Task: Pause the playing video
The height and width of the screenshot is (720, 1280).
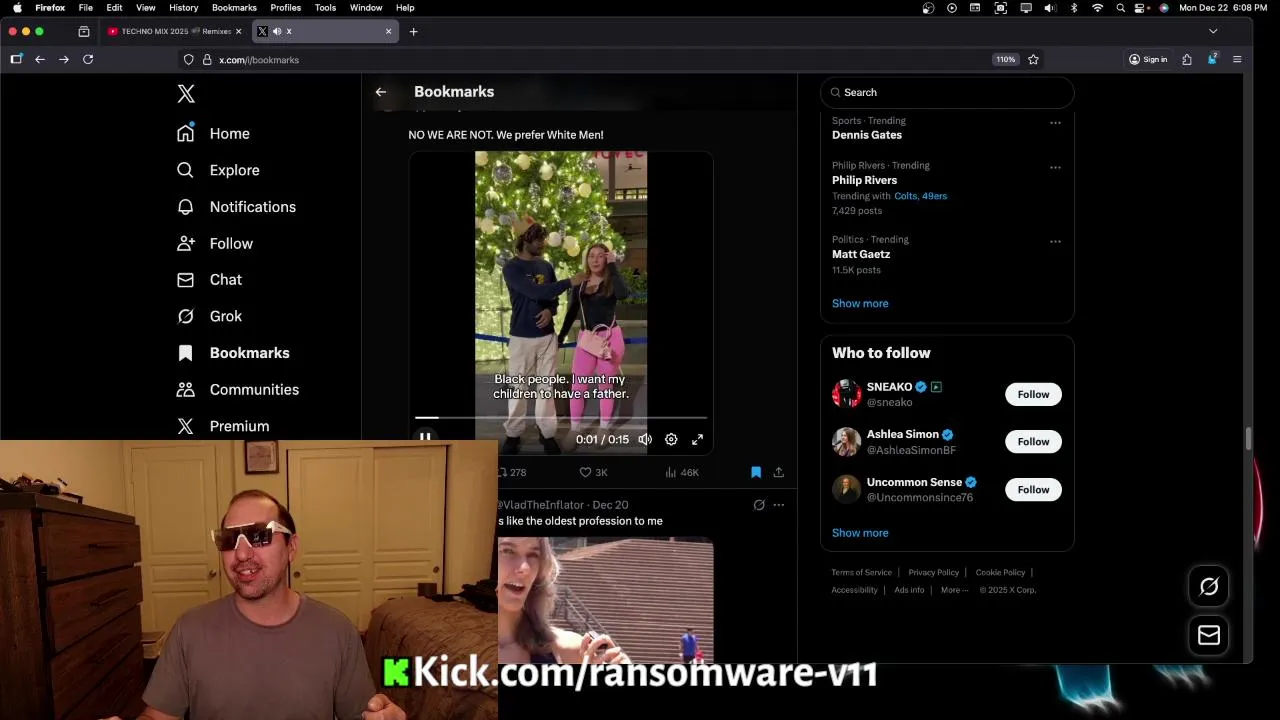Action: 425,438
